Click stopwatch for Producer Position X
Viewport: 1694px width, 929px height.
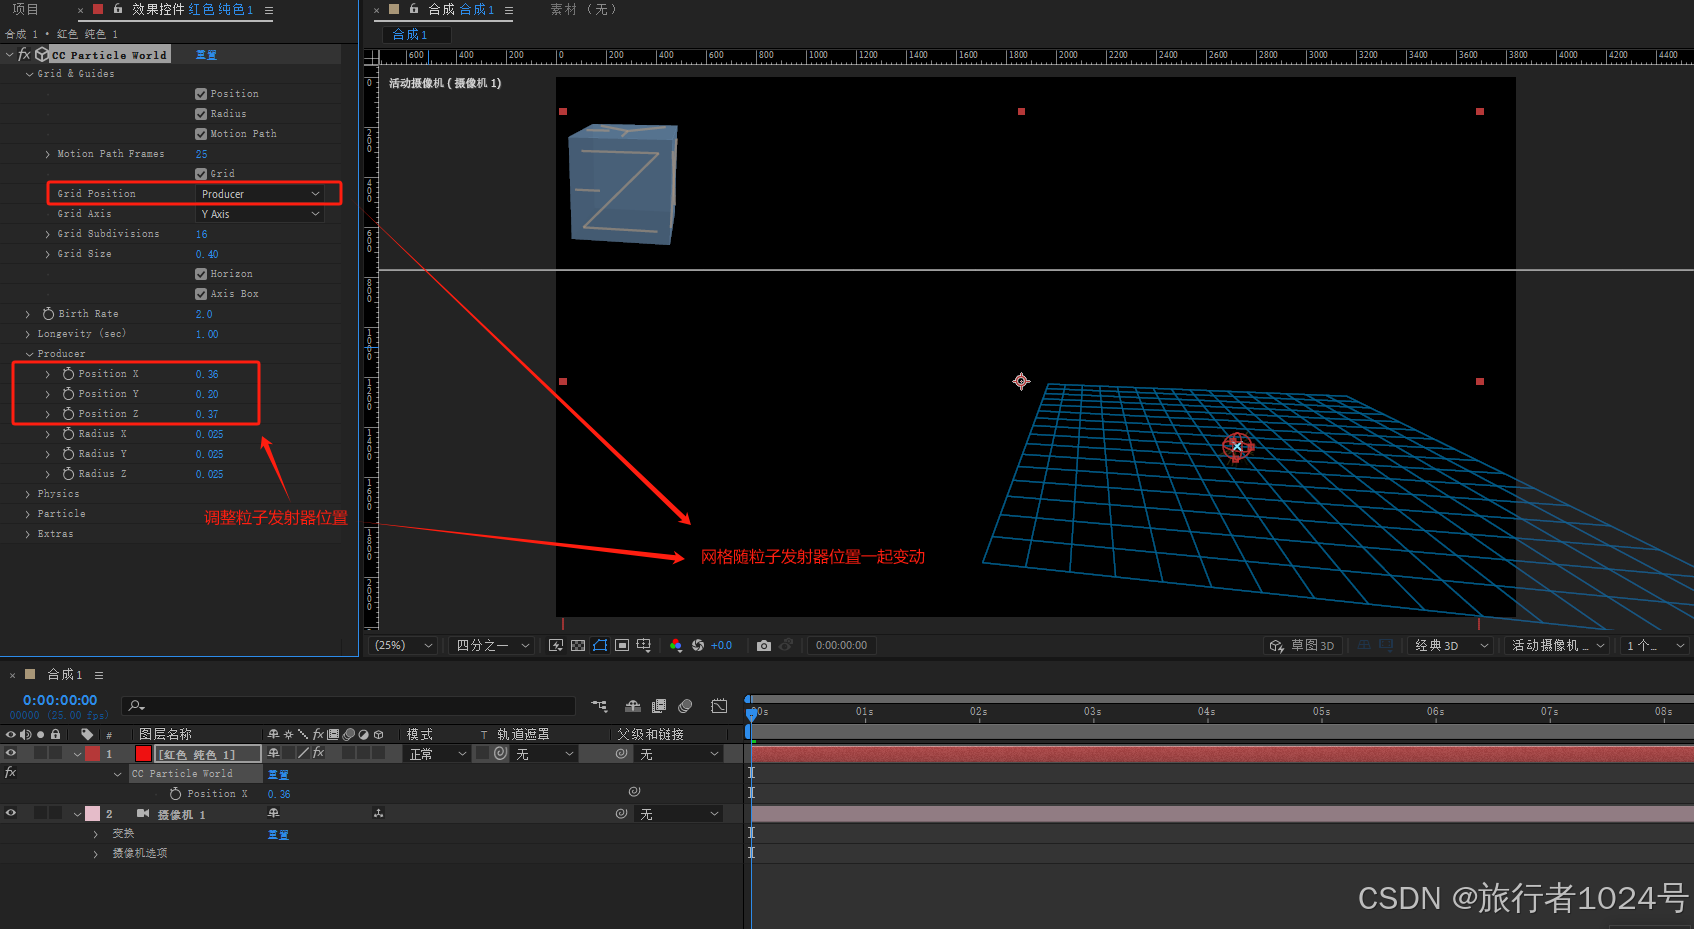point(68,374)
